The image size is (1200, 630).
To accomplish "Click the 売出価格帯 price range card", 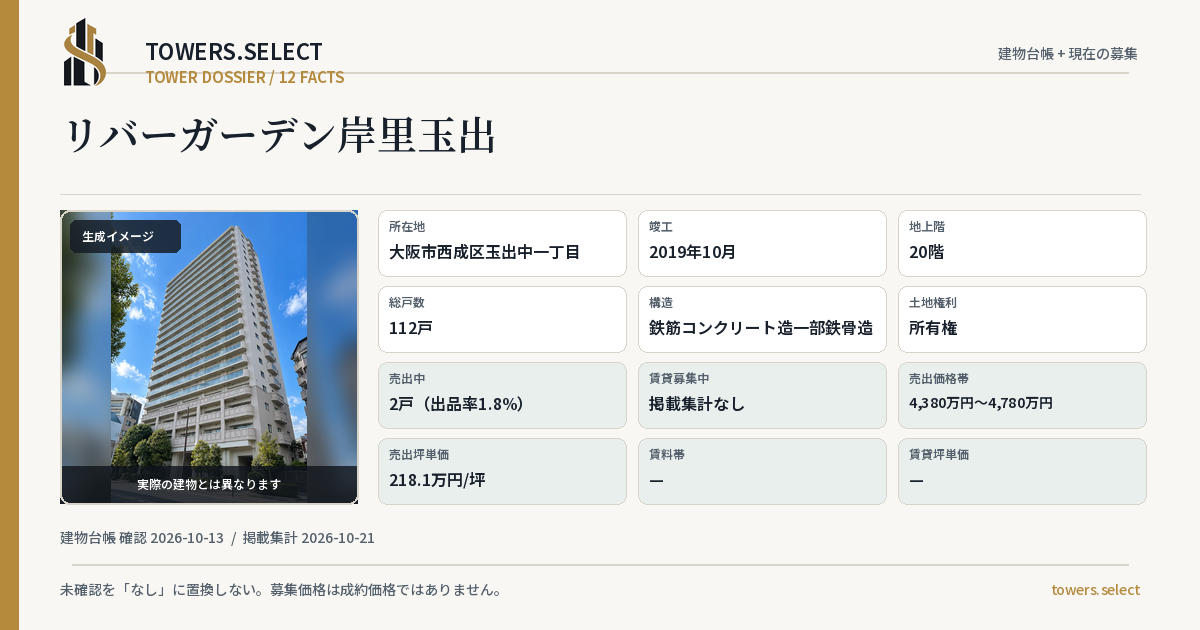I will [x=1022, y=395].
